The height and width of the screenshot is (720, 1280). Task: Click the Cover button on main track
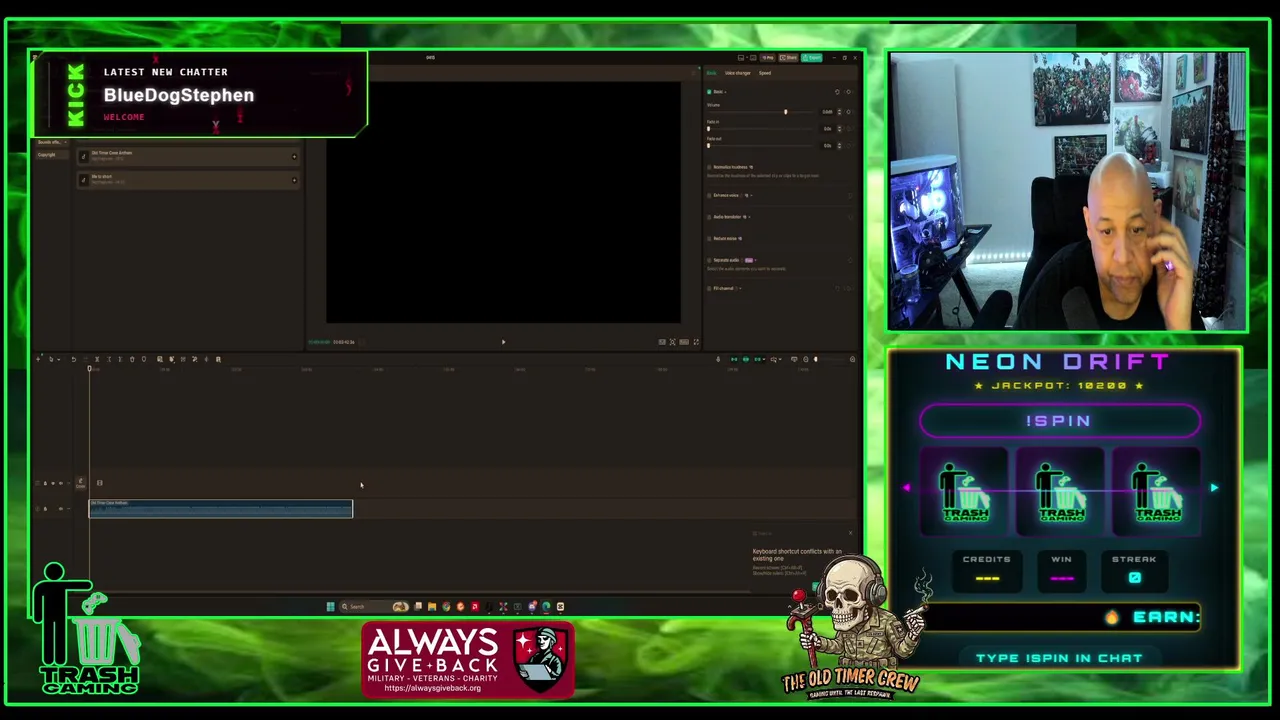coord(80,483)
